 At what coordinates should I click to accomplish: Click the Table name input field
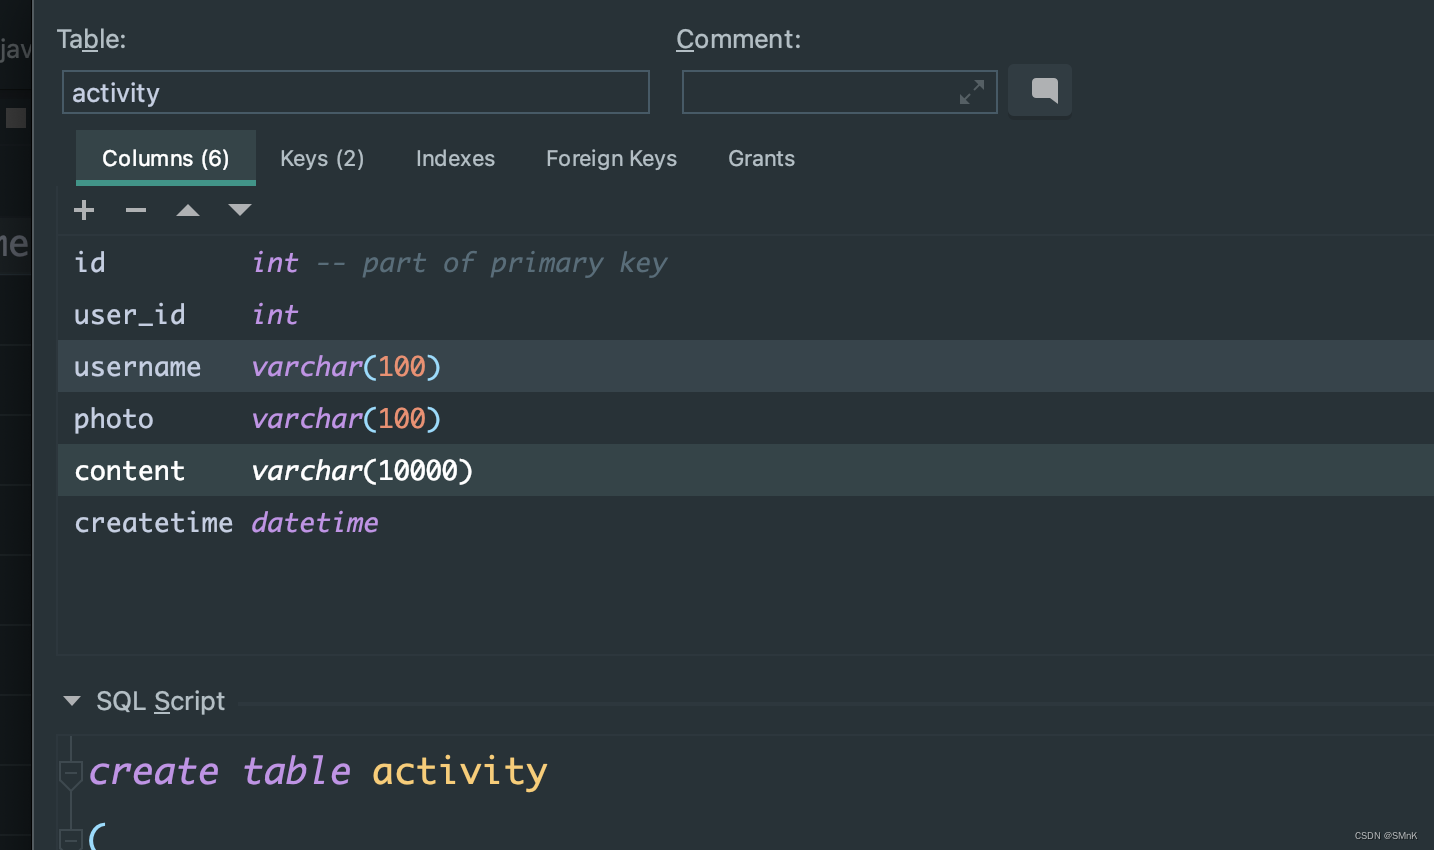click(x=355, y=91)
